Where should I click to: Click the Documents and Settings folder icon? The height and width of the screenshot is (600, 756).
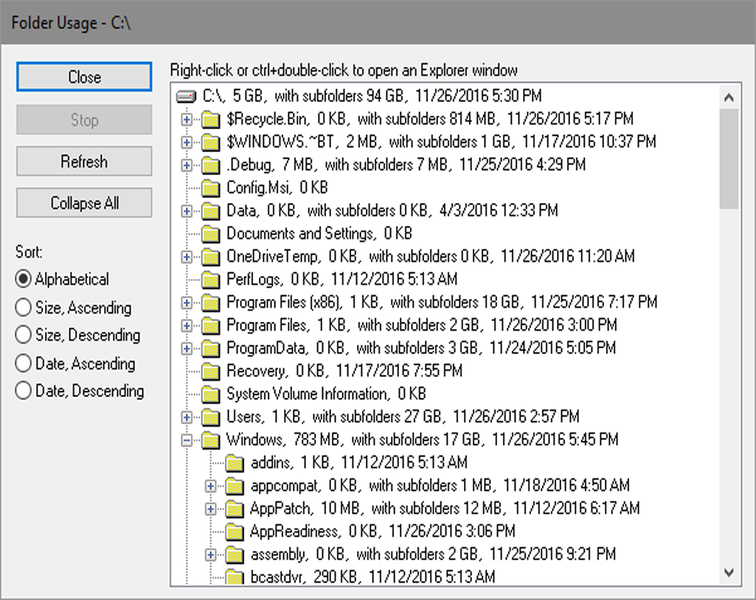pos(210,234)
